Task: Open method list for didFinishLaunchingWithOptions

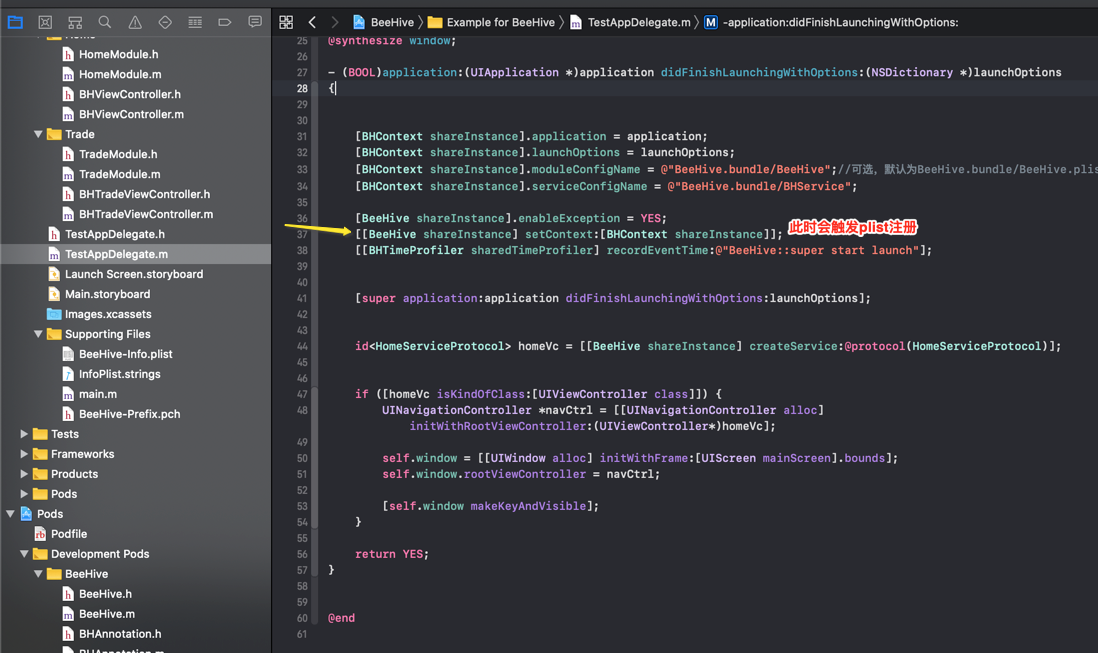Action: click(831, 22)
